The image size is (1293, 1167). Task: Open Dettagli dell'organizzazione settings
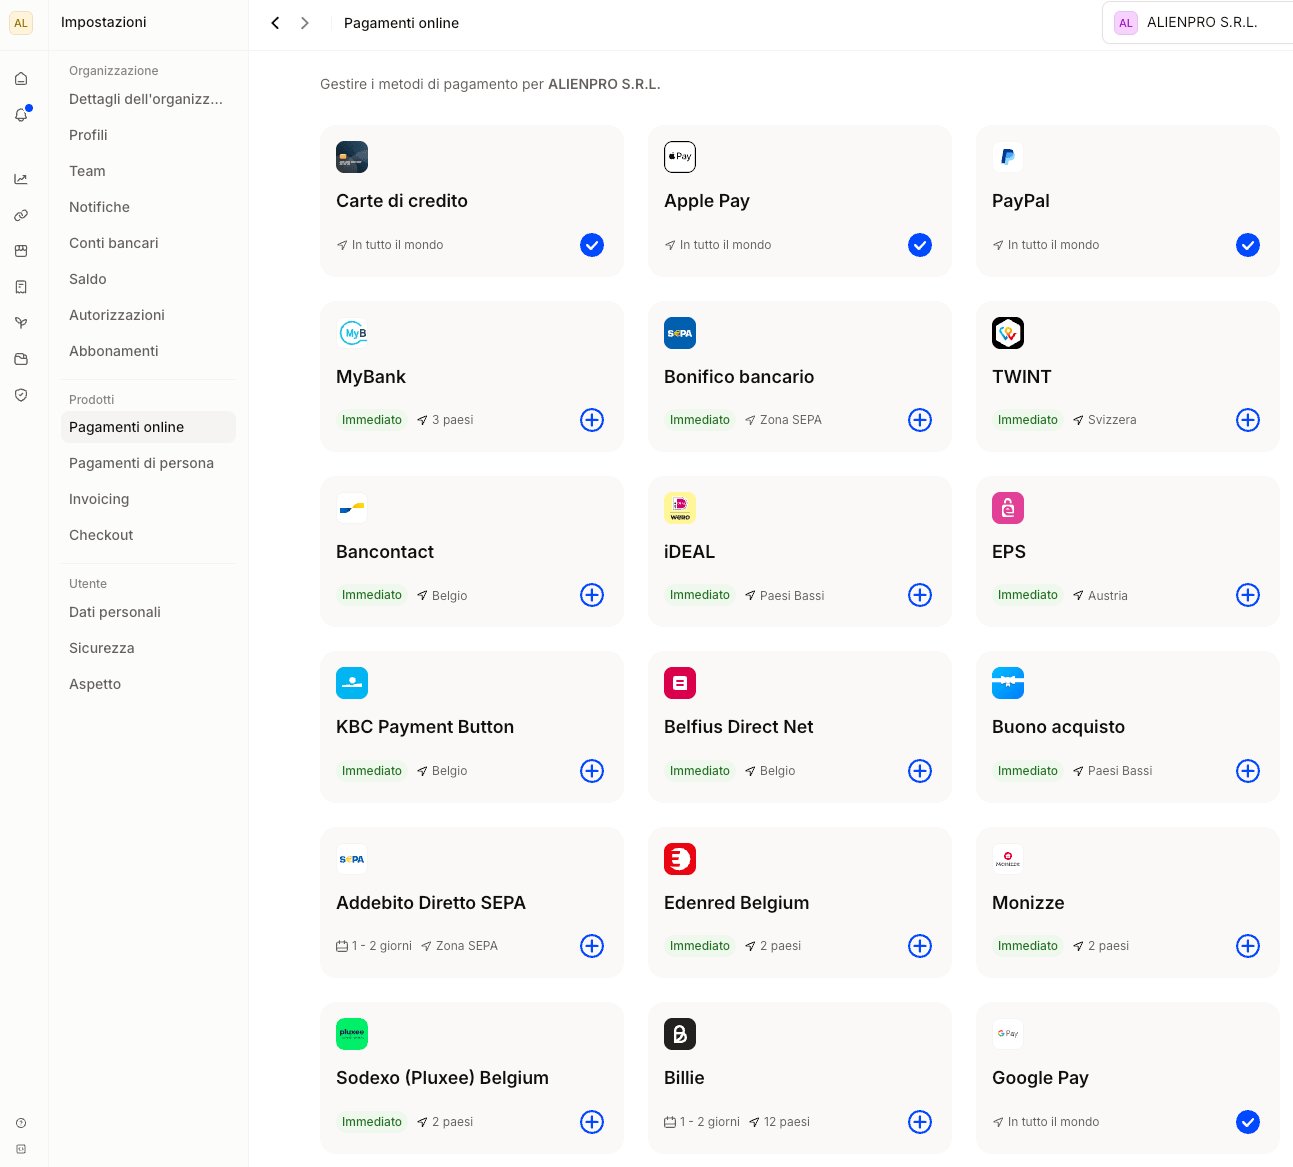[148, 99]
